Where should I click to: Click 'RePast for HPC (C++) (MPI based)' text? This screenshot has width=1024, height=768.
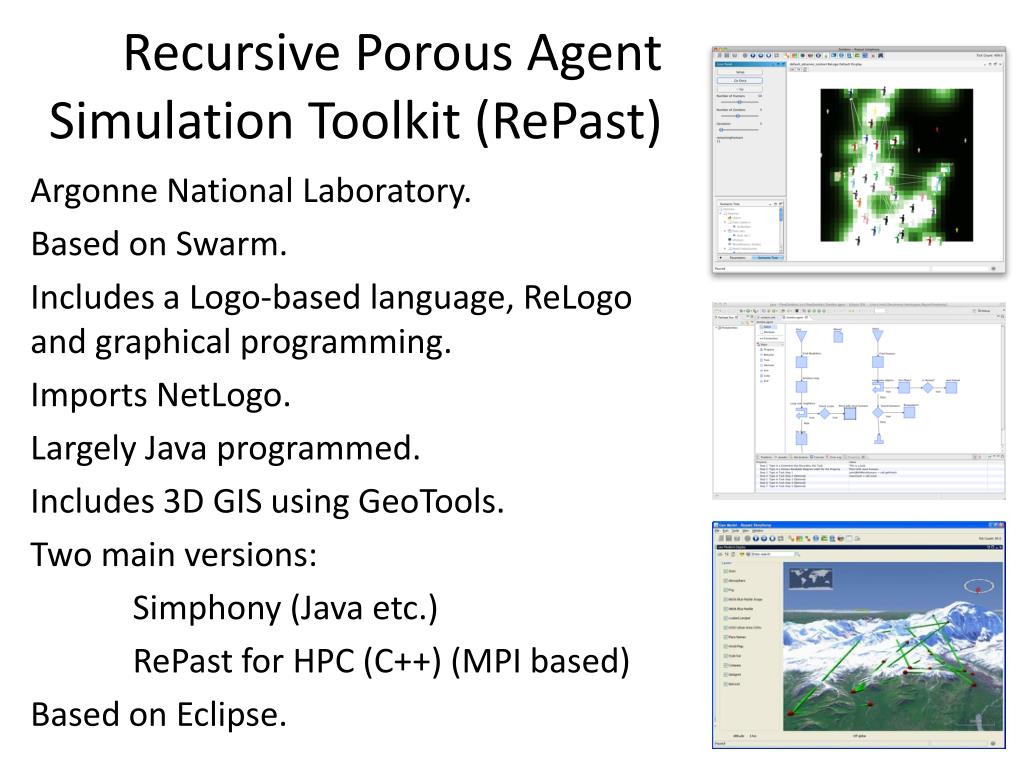pyautogui.click(x=381, y=661)
